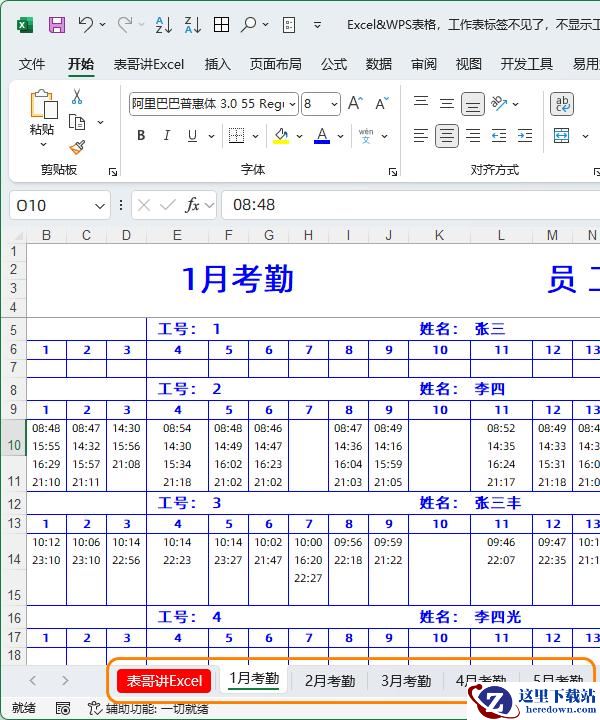Switch to the 审阅 ribbon tab
Viewport: 600px width, 720px height.
[x=423, y=64]
